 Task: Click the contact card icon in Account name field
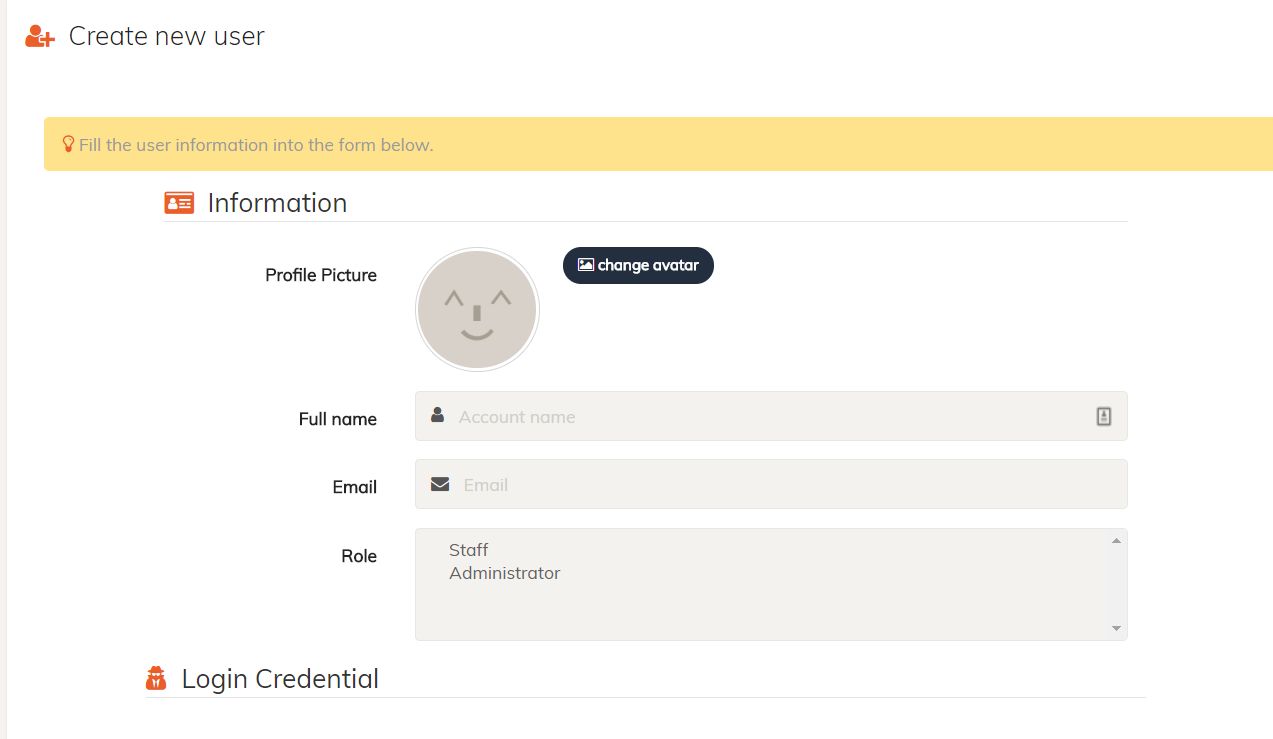[x=1103, y=417]
